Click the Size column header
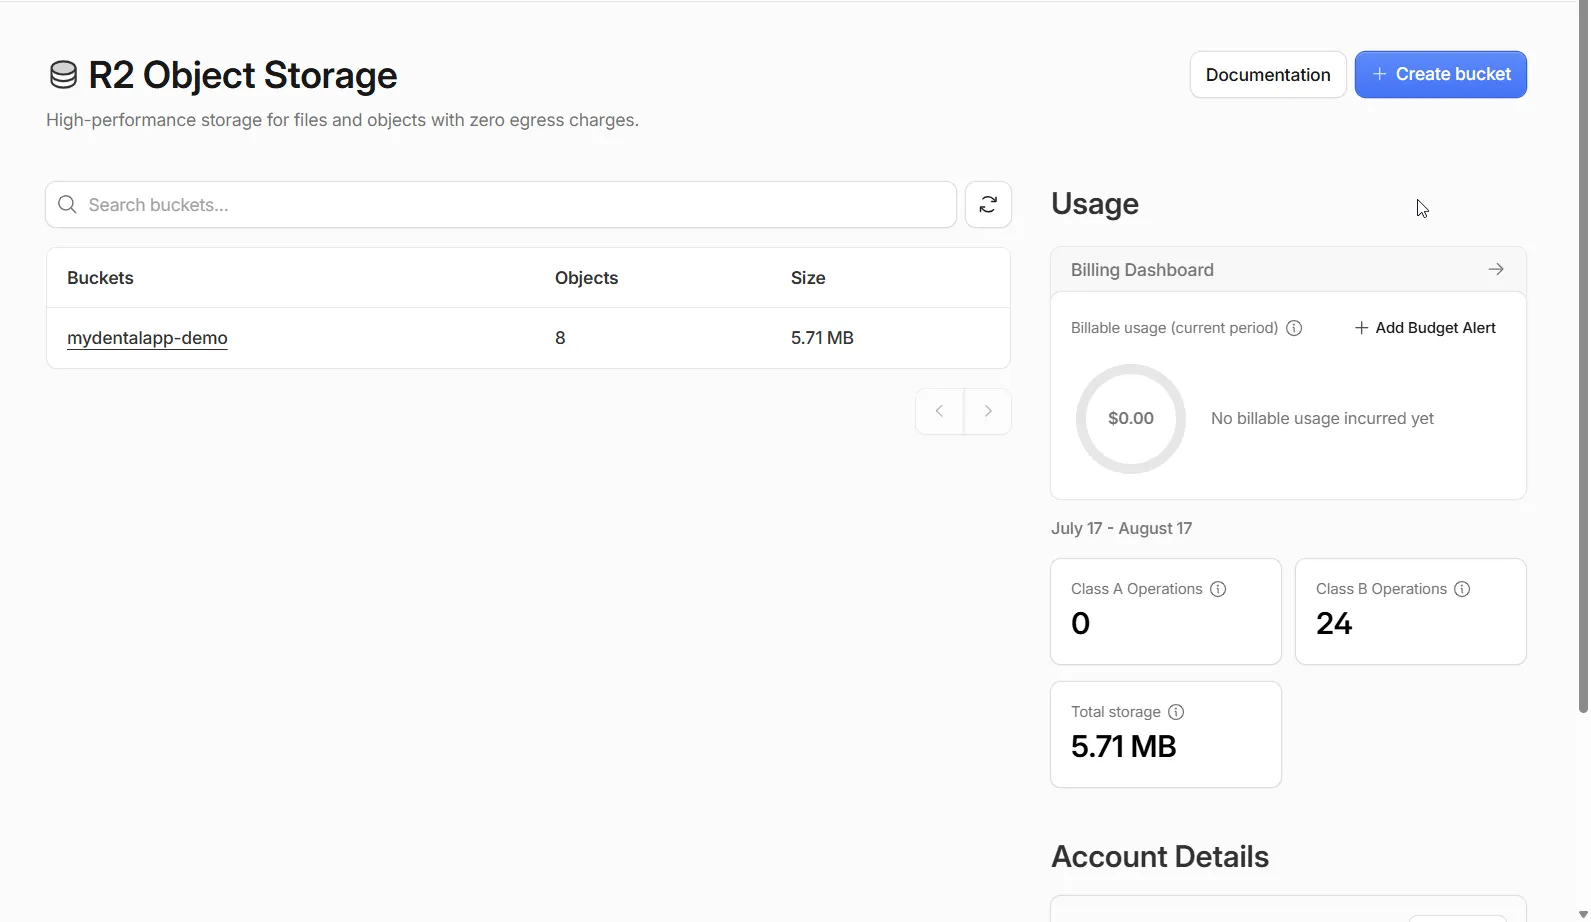This screenshot has width=1591, height=922. (808, 278)
